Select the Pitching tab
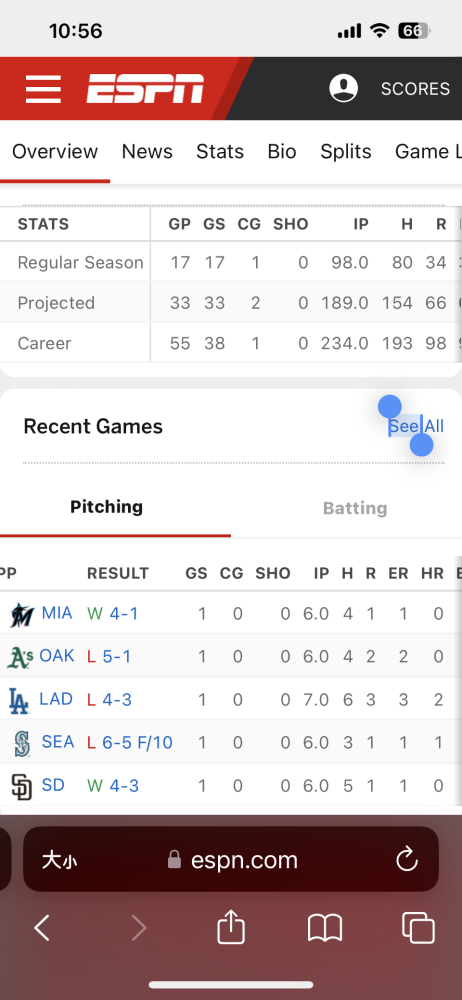 coord(107,507)
